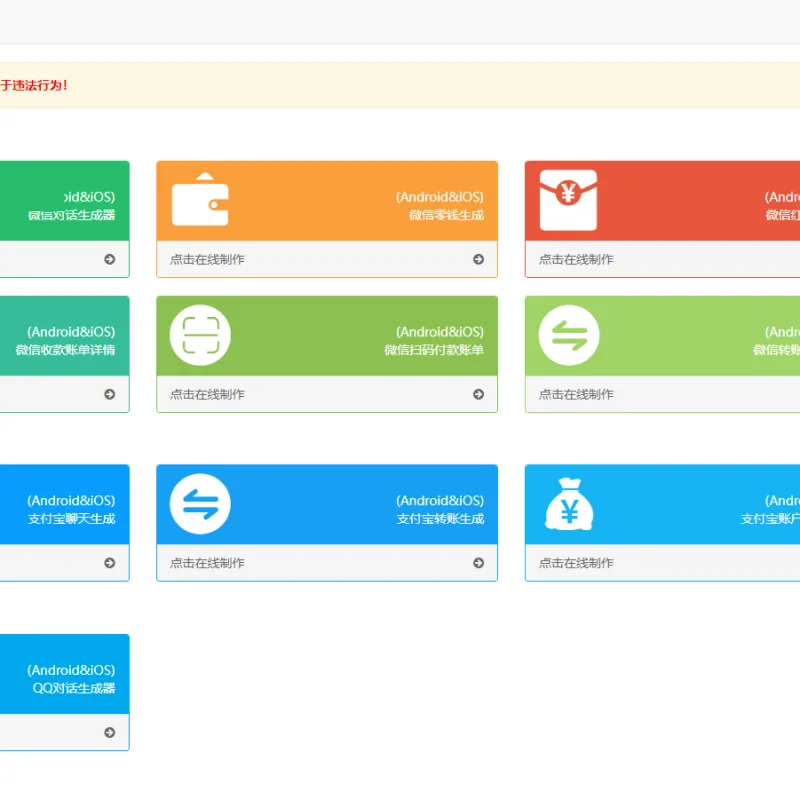Open 点击在线制作 under 支付宝转账生成
The image size is (800, 800).
click(207, 563)
